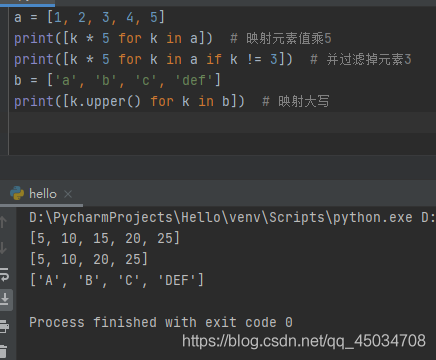Select the hello run tab

(x=41, y=194)
